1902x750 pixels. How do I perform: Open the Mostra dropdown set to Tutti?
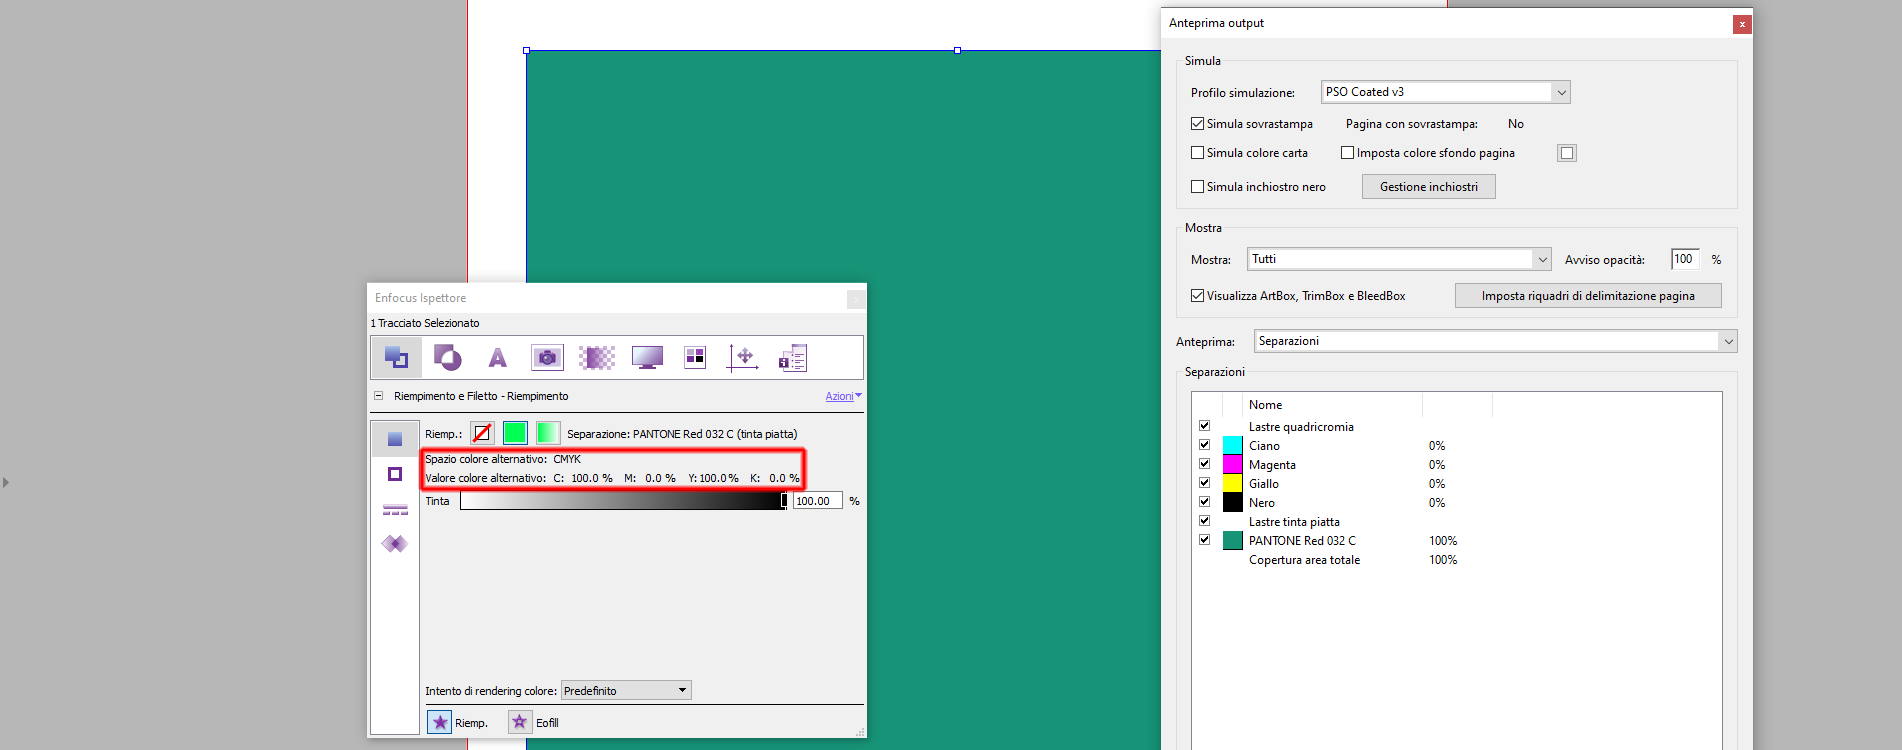coord(1399,259)
